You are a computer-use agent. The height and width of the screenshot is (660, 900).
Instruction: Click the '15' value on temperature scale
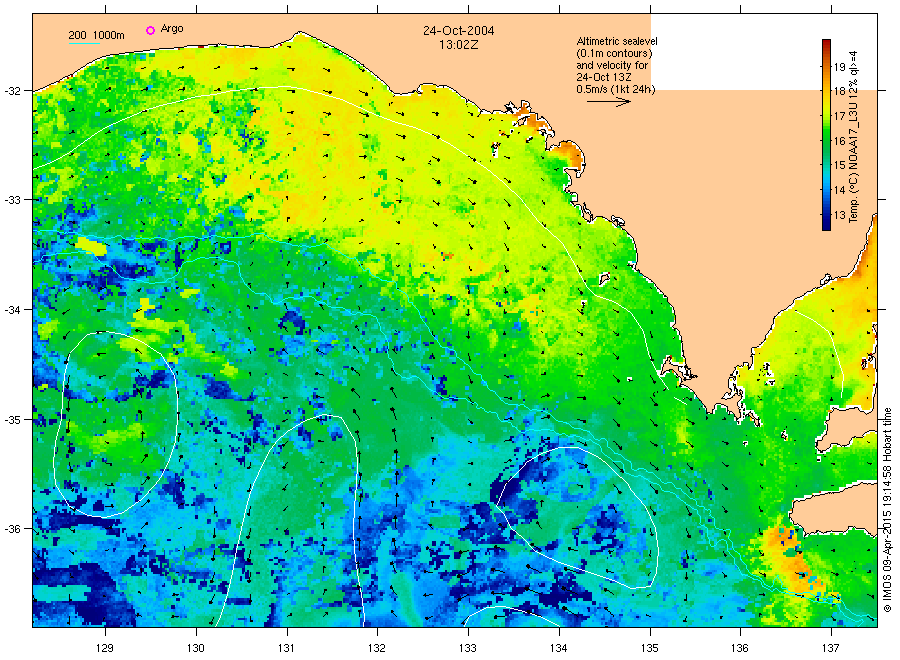tap(840, 165)
